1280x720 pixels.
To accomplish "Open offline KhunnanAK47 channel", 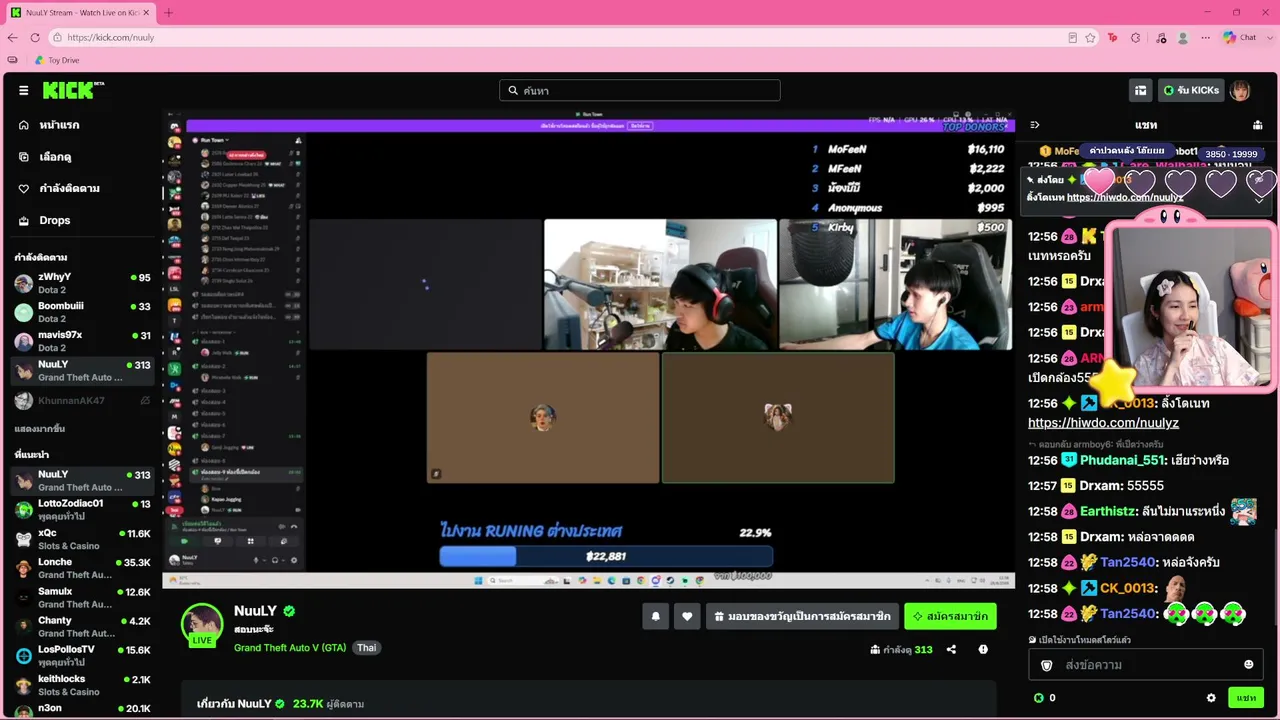I will pos(82,400).
